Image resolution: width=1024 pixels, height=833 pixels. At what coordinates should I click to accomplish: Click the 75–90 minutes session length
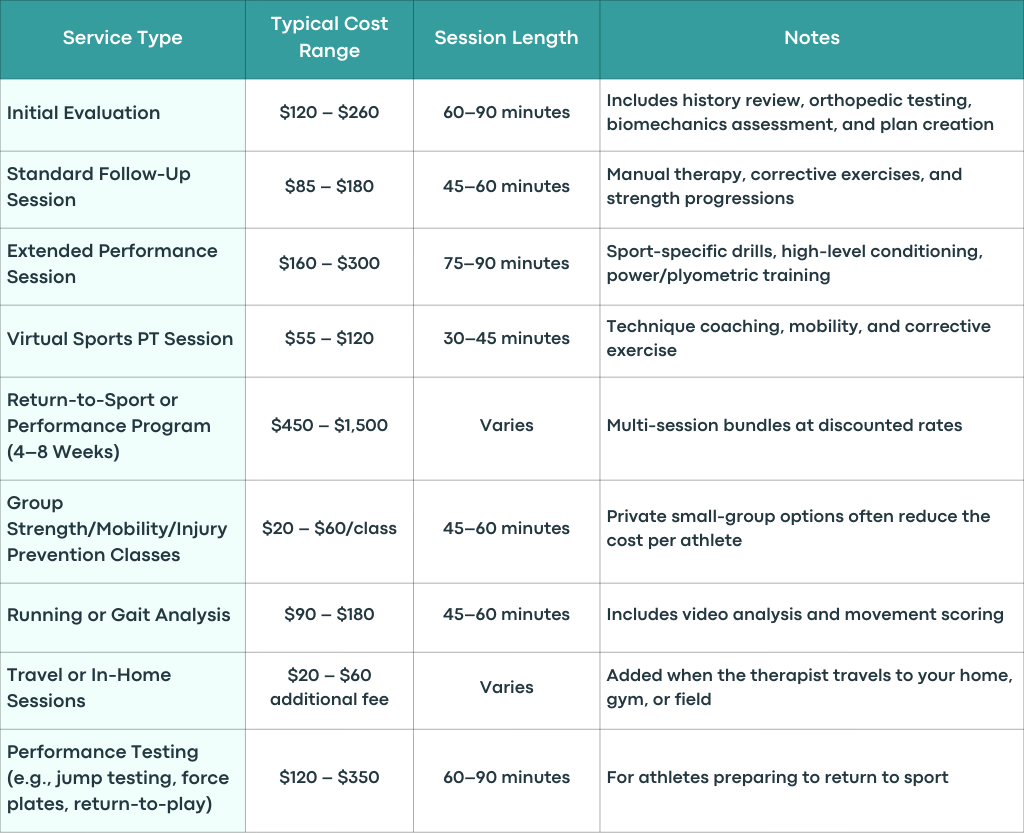(506, 263)
